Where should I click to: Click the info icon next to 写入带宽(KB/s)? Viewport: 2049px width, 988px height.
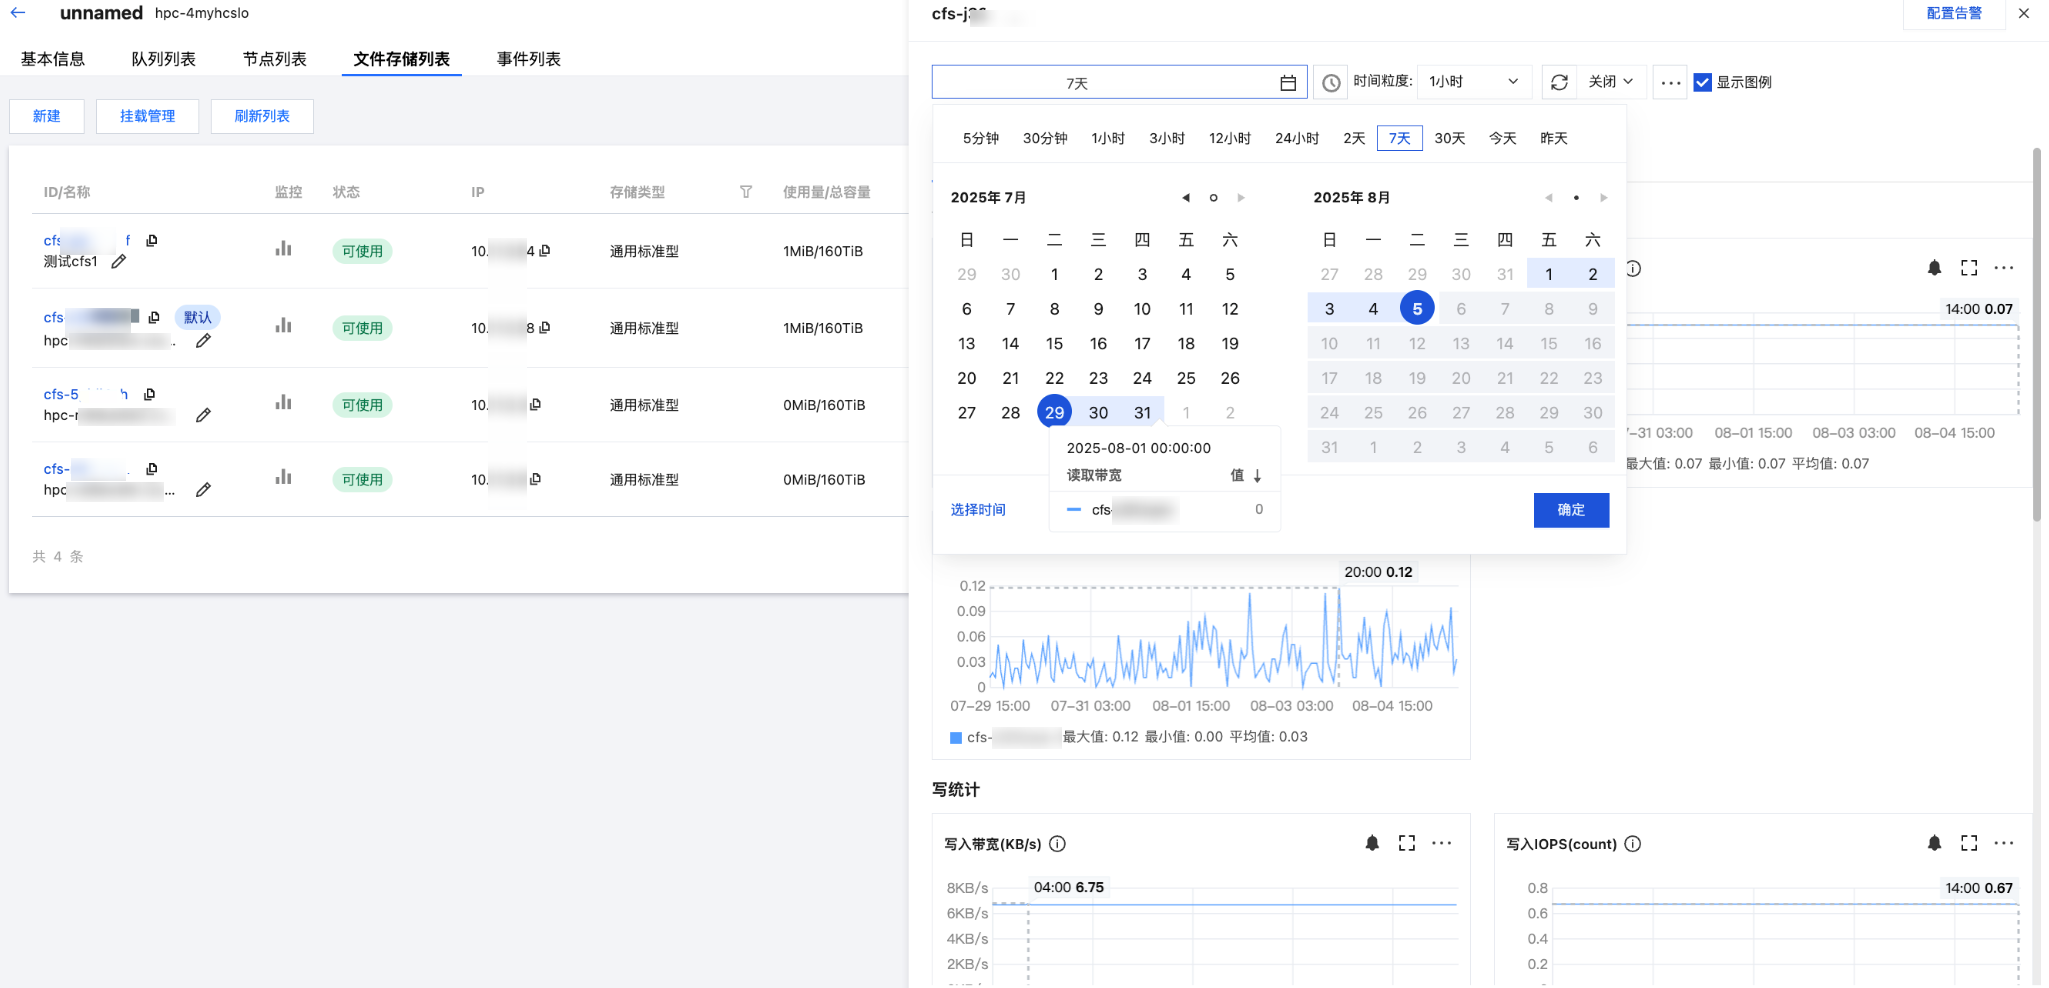pyautogui.click(x=1057, y=844)
